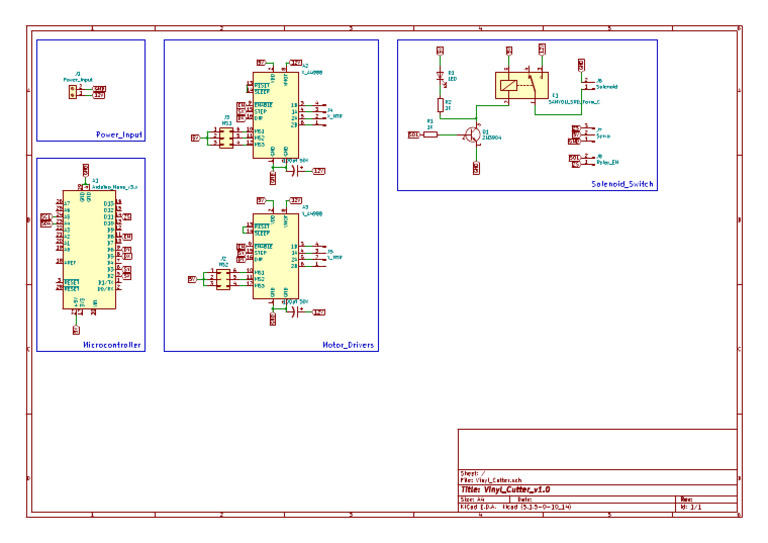The height and width of the screenshot is (543, 768).
Task: Click the A3 A4988 stepper driver body
Action: click(275, 257)
